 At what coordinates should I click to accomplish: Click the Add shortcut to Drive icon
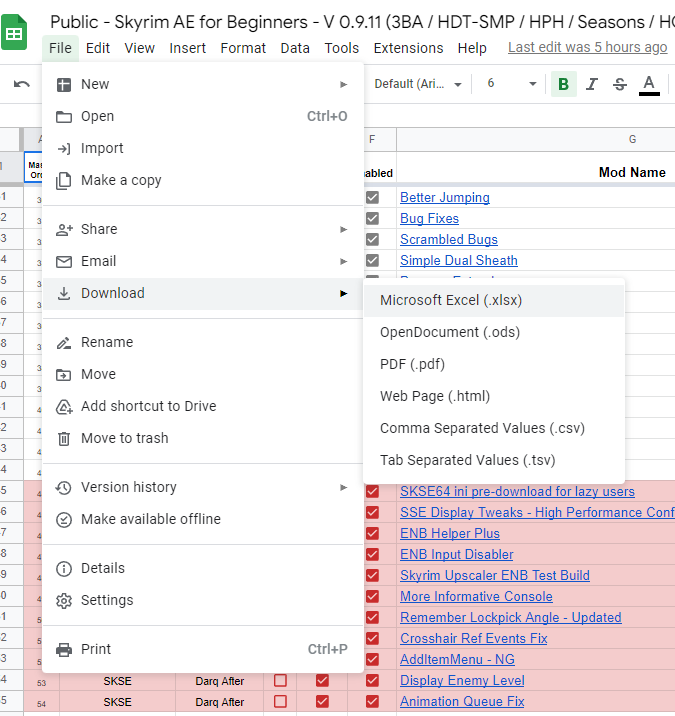point(64,407)
